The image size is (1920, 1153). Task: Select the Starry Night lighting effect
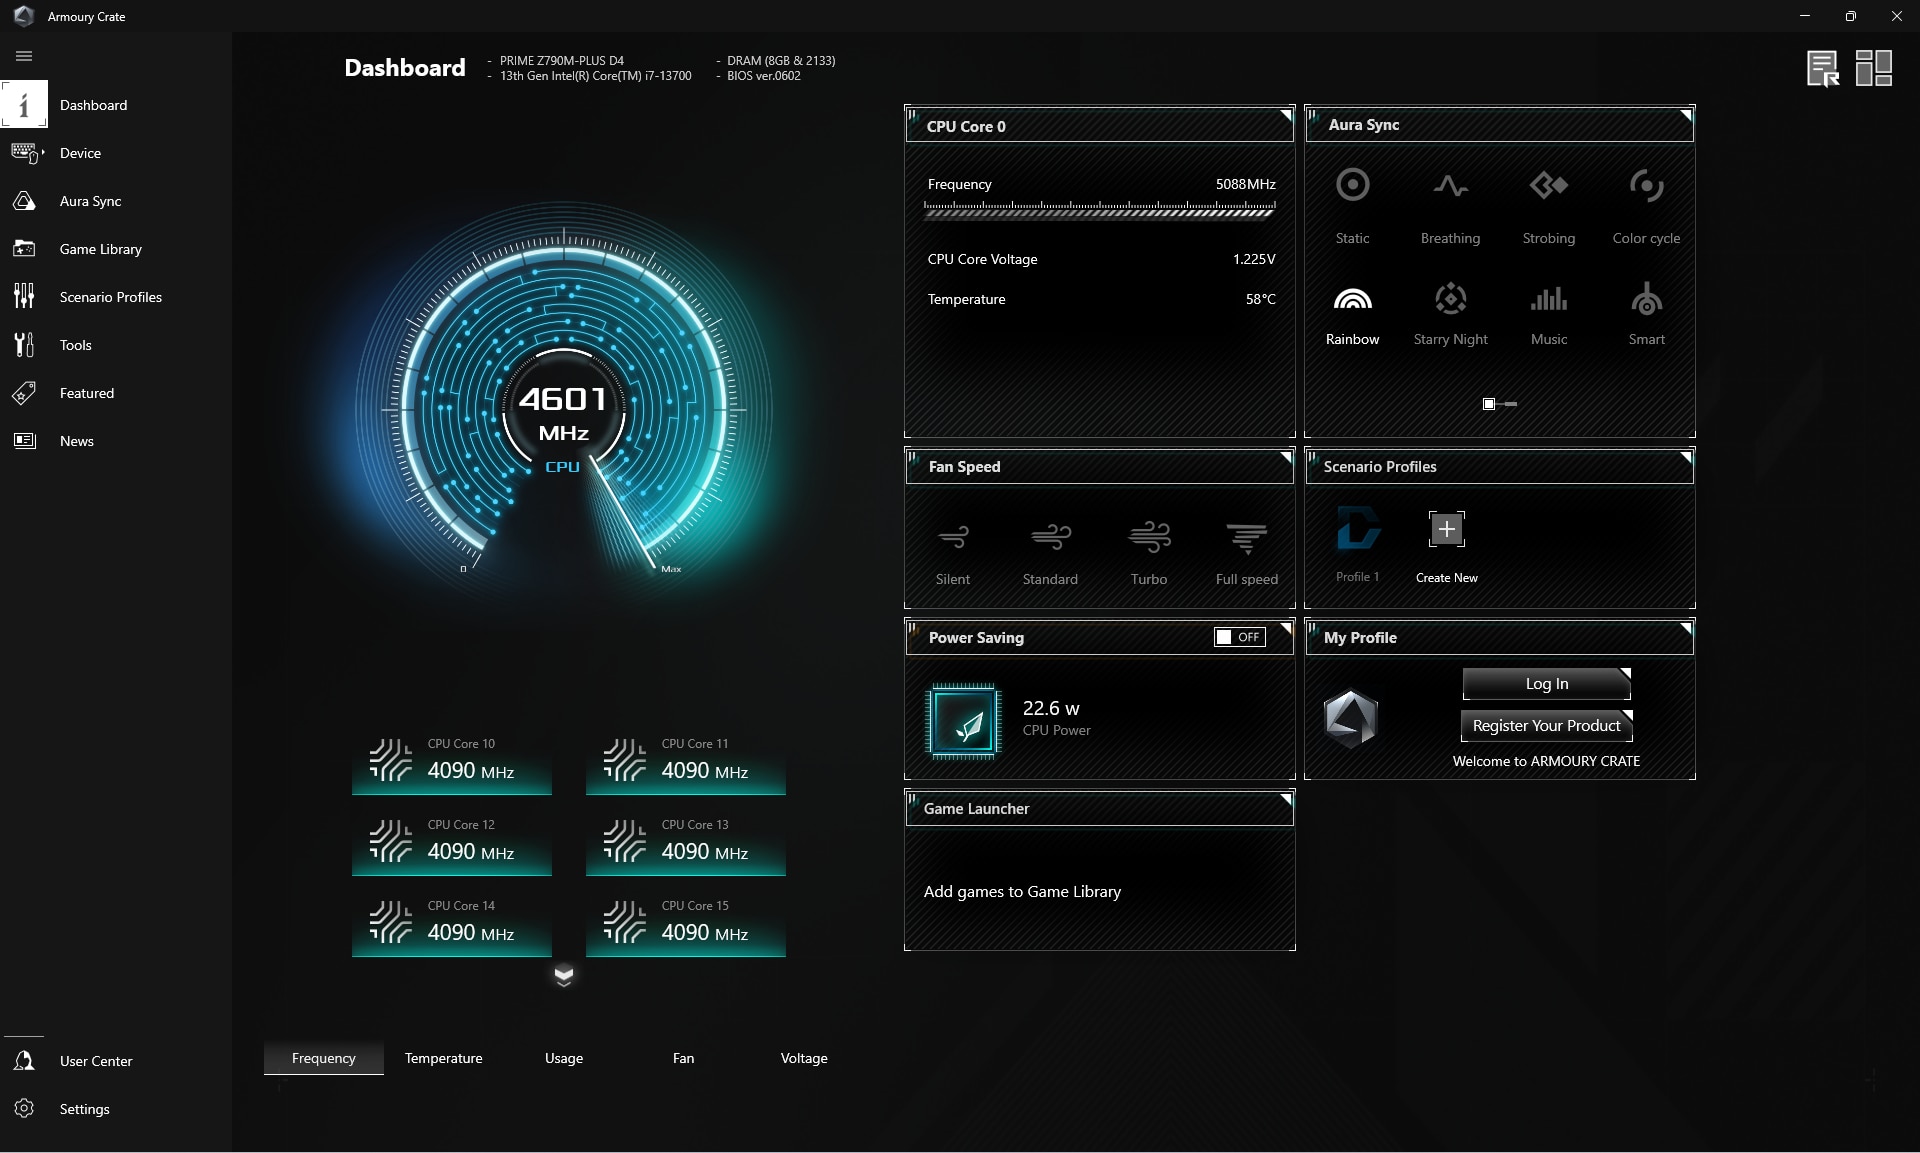coord(1450,314)
